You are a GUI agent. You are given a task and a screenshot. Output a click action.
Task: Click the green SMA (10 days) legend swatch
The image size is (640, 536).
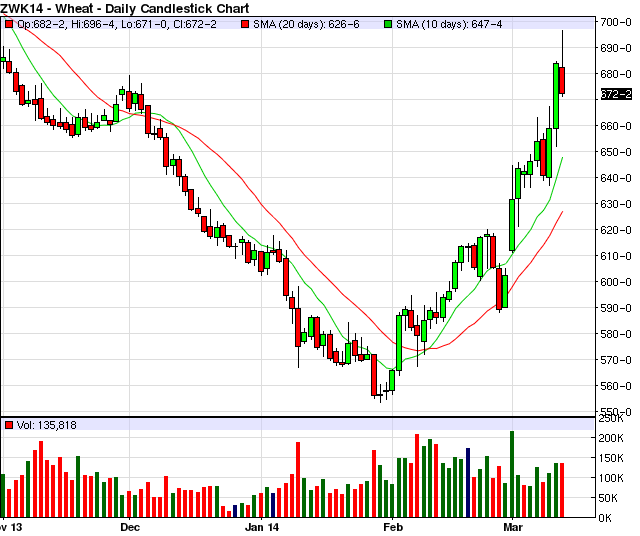(388, 24)
